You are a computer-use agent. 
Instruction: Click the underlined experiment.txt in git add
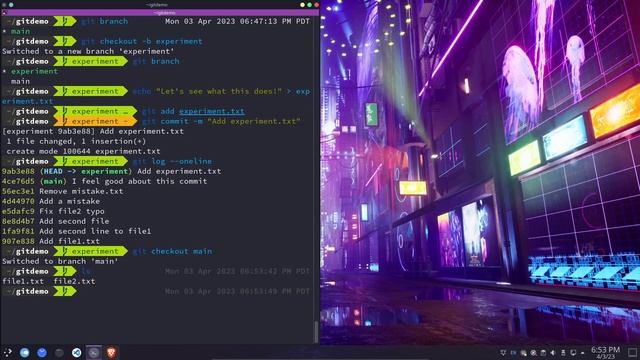click(x=211, y=111)
